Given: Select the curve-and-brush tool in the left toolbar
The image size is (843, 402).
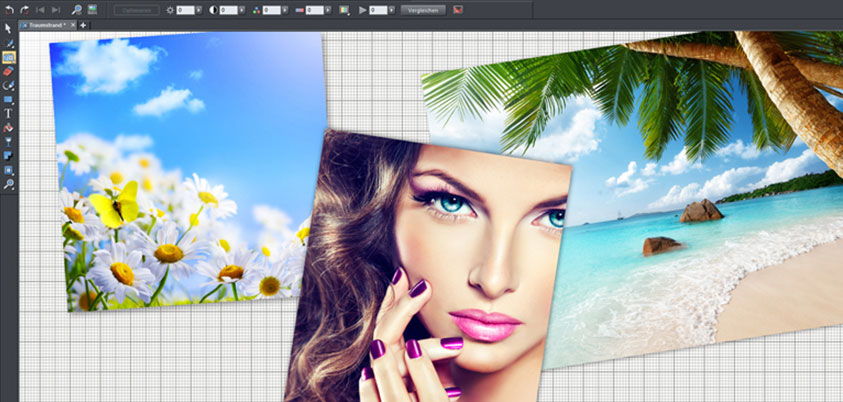Looking at the screenshot, I should [x=9, y=85].
